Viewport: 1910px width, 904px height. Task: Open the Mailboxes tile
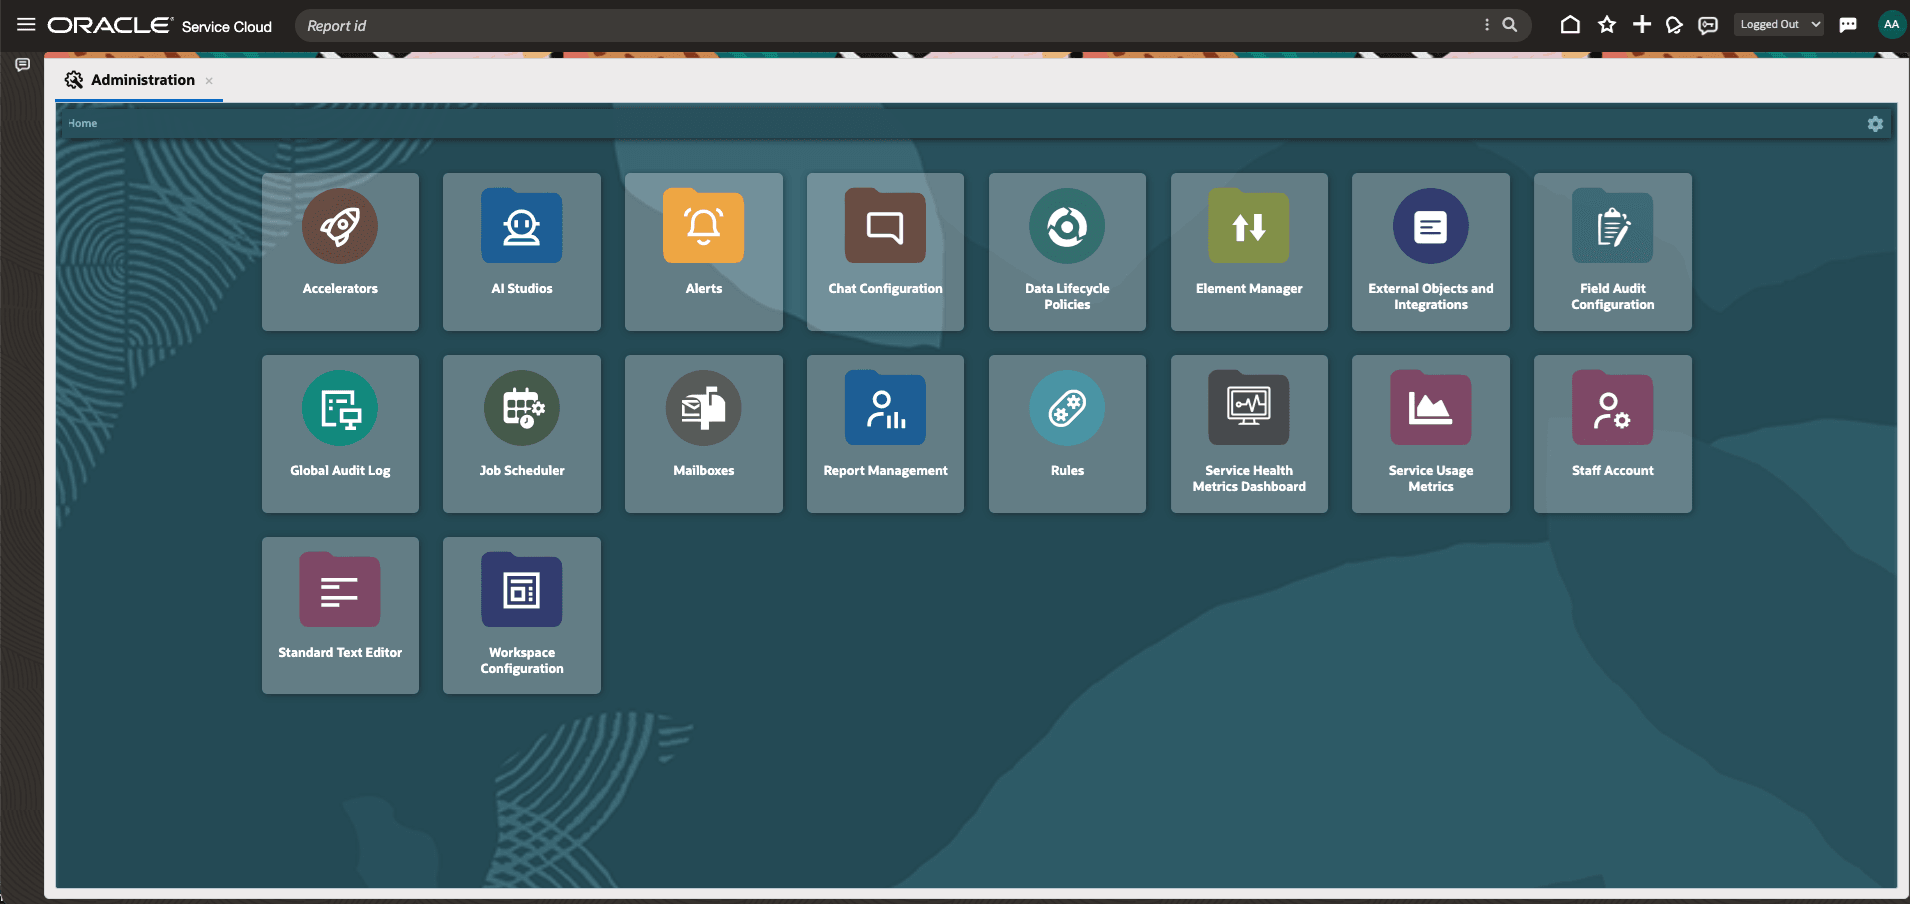pos(704,434)
